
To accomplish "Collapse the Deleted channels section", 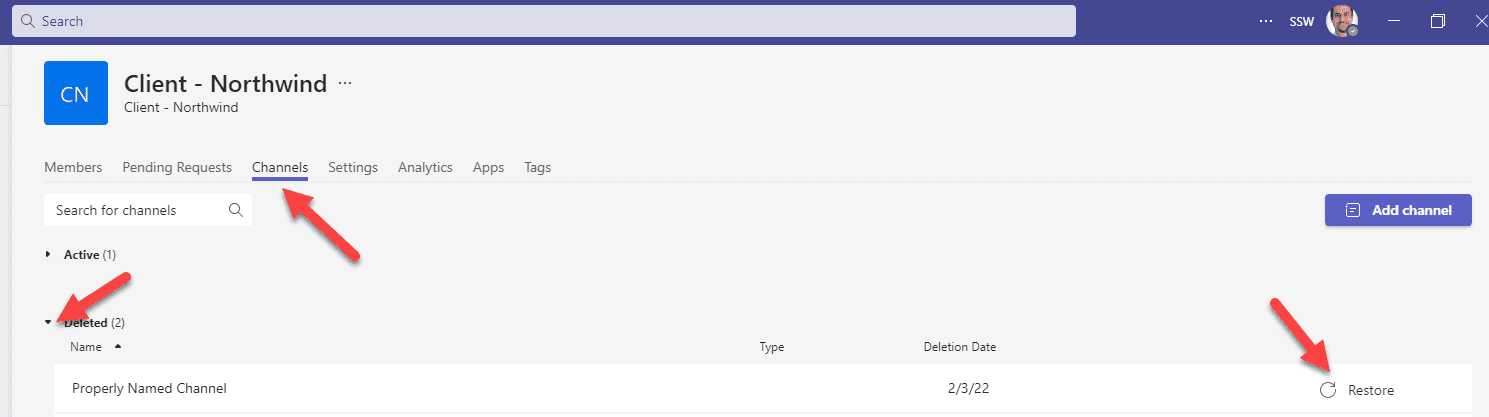I will tap(48, 323).
